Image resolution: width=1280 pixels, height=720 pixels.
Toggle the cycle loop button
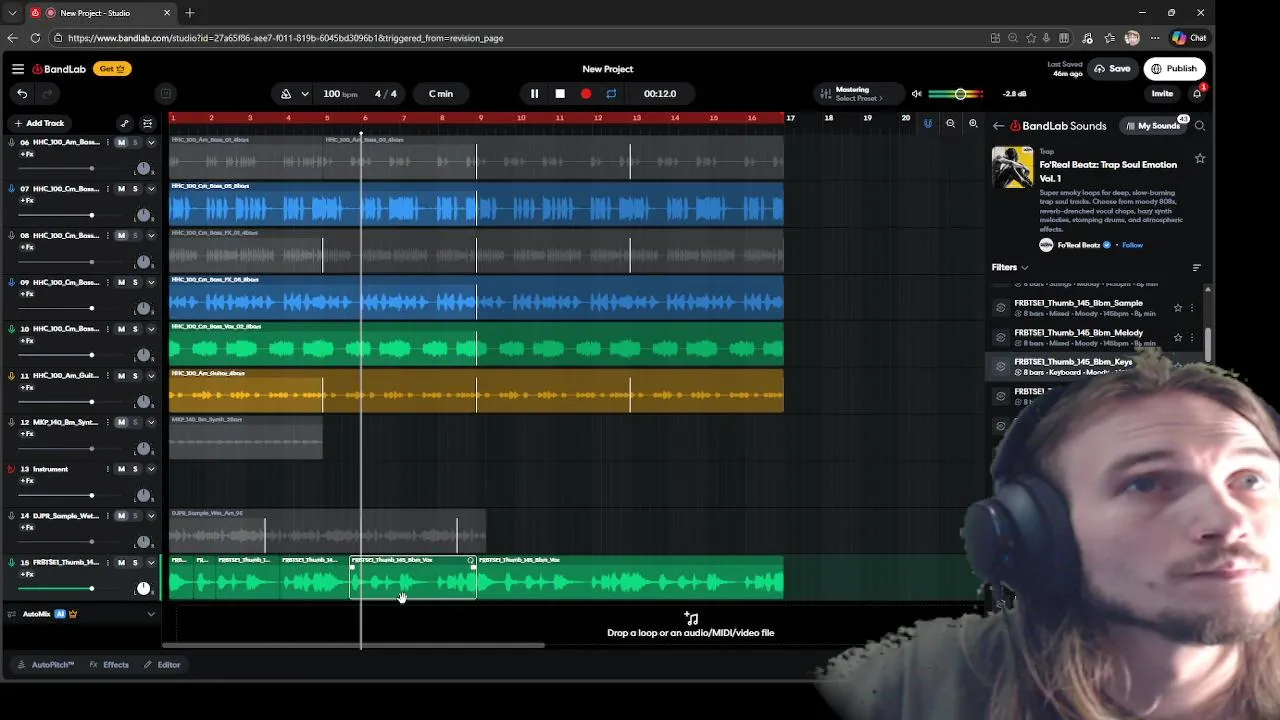611,94
